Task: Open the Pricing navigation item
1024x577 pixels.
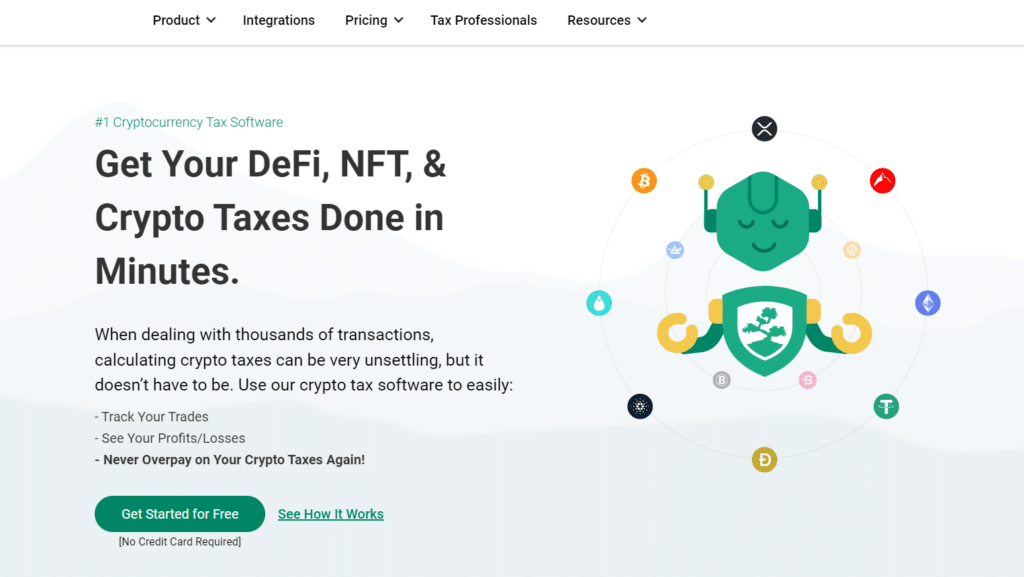Action: click(x=366, y=20)
